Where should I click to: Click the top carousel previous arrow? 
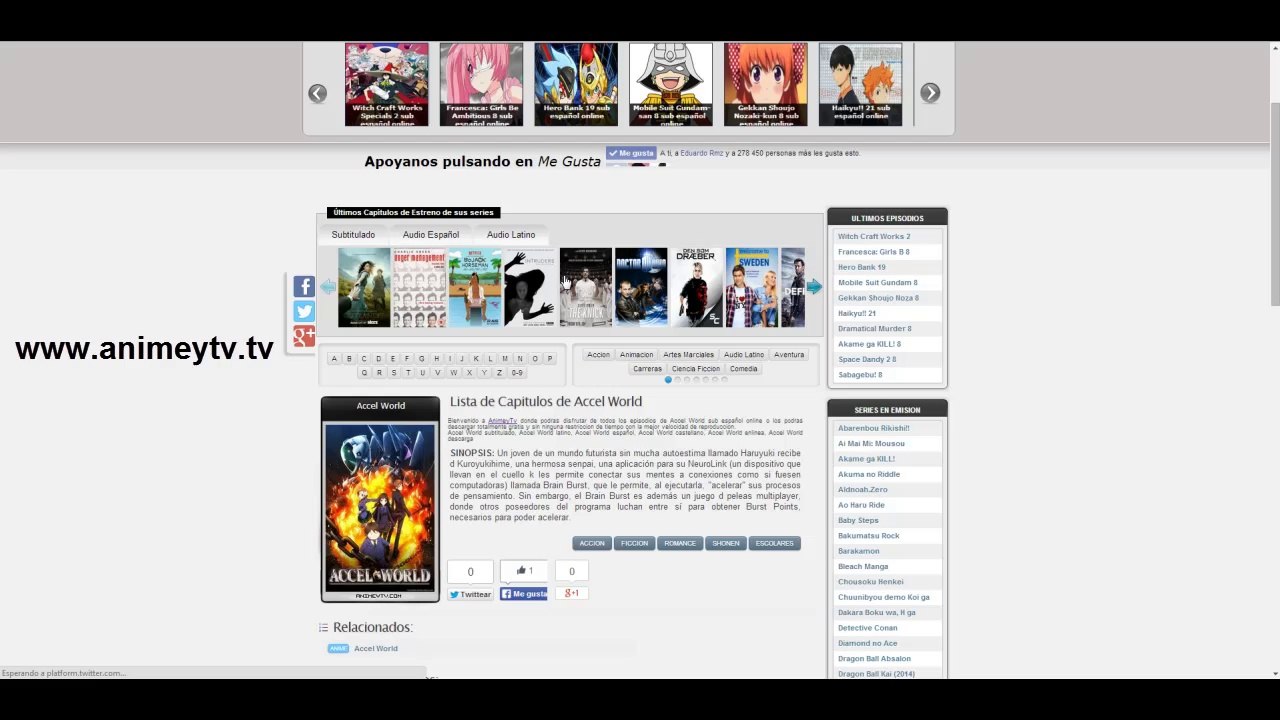tap(317, 93)
